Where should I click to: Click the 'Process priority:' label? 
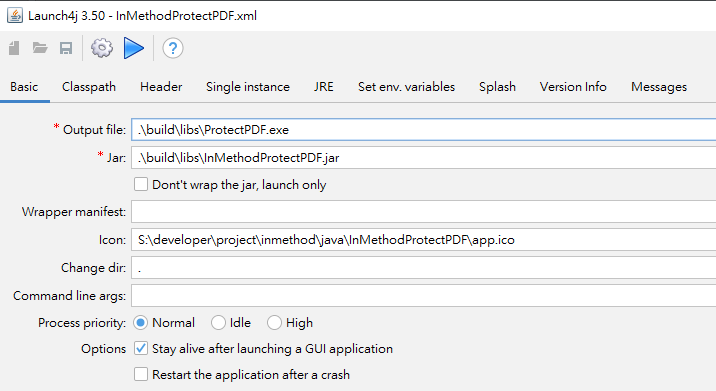point(82,323)
